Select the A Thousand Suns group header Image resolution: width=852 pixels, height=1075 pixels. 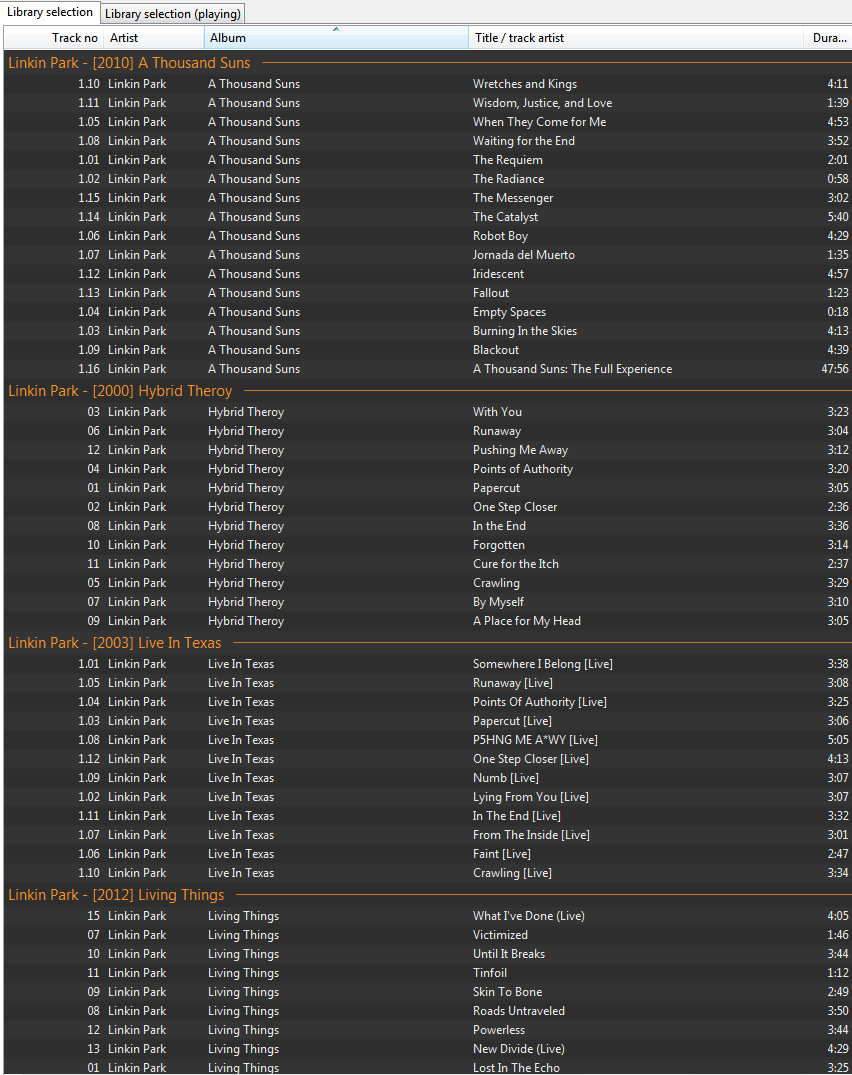[x=428, y=63]
